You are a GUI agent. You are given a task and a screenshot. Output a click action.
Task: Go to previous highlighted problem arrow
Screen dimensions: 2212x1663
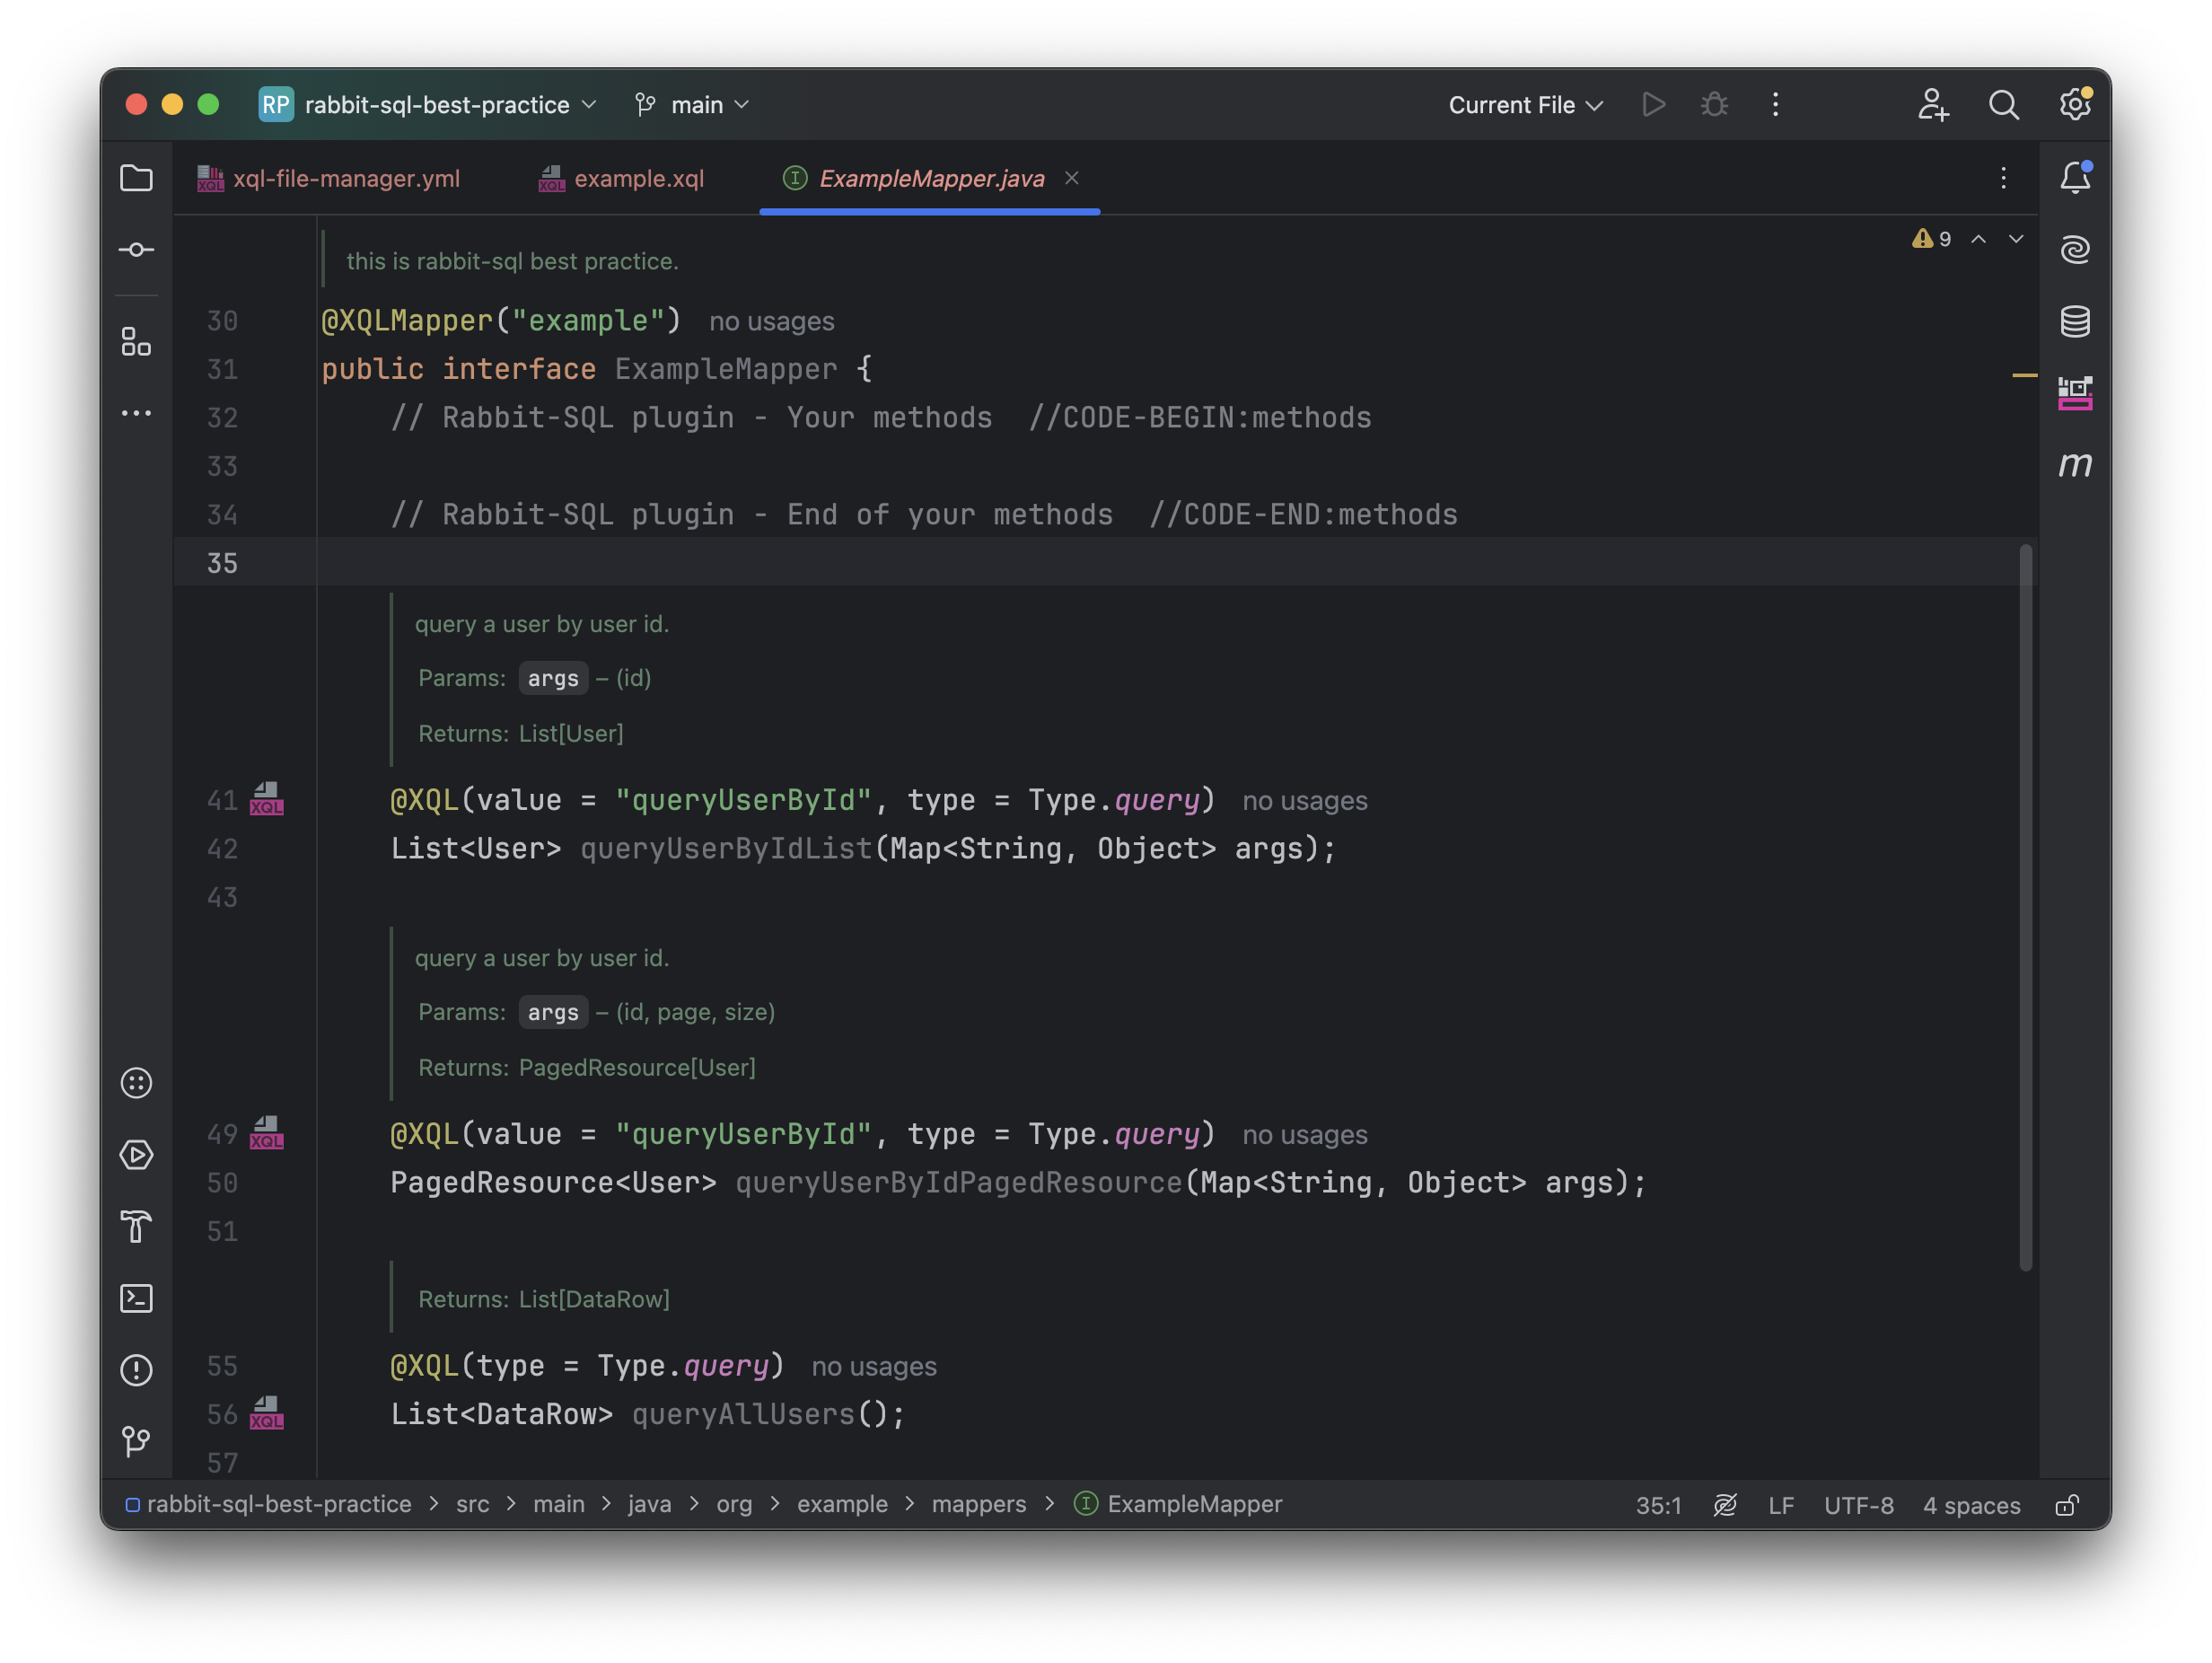(1978, 239)
